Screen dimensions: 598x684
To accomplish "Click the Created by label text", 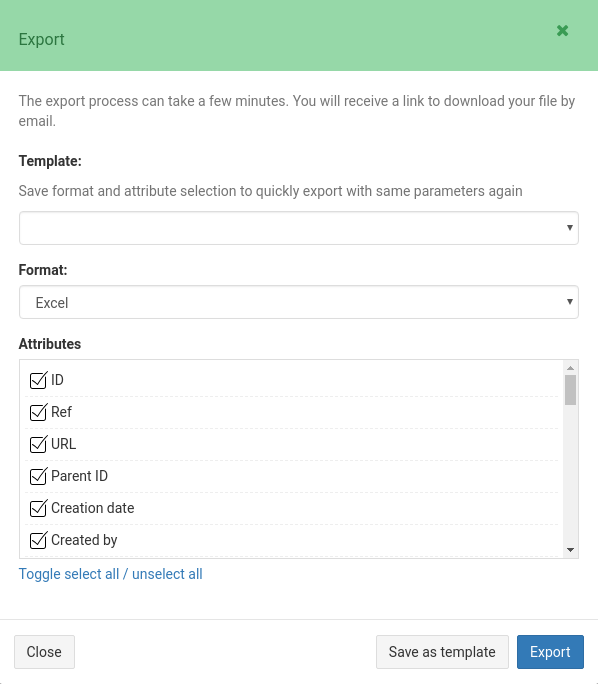I will pos(84,540).
